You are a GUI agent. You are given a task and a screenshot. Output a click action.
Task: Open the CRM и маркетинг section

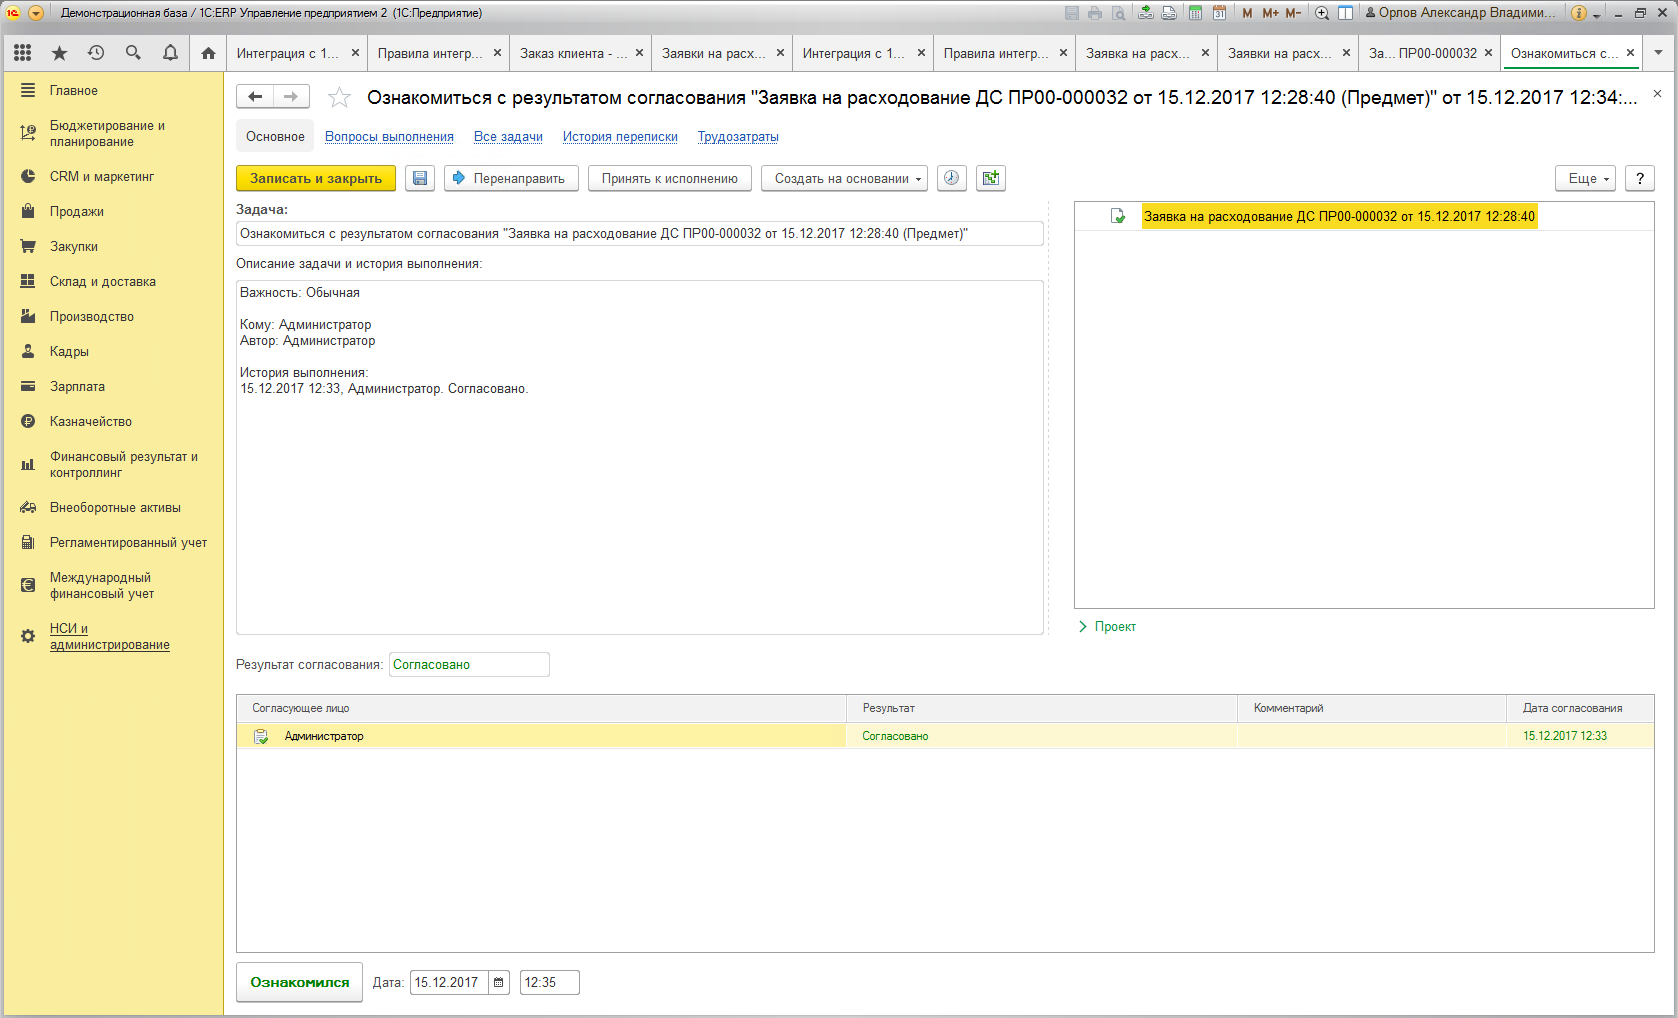pos(102,176)
